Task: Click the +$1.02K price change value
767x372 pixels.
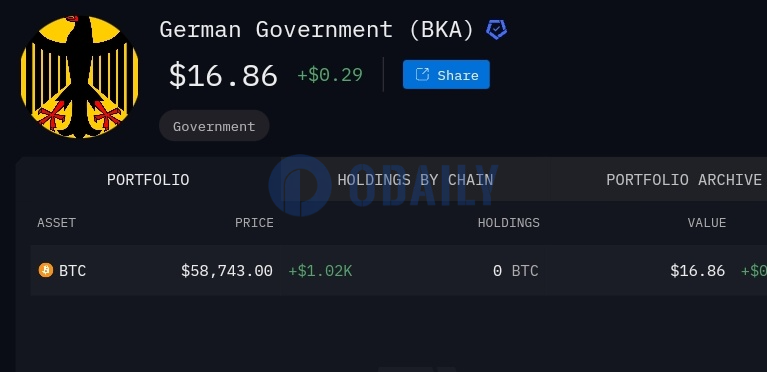Action: [320, 271]
